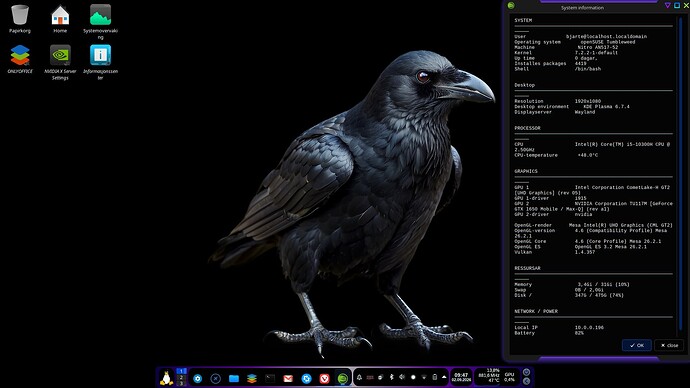Open the notifications bell in system tray

[359, 377]
